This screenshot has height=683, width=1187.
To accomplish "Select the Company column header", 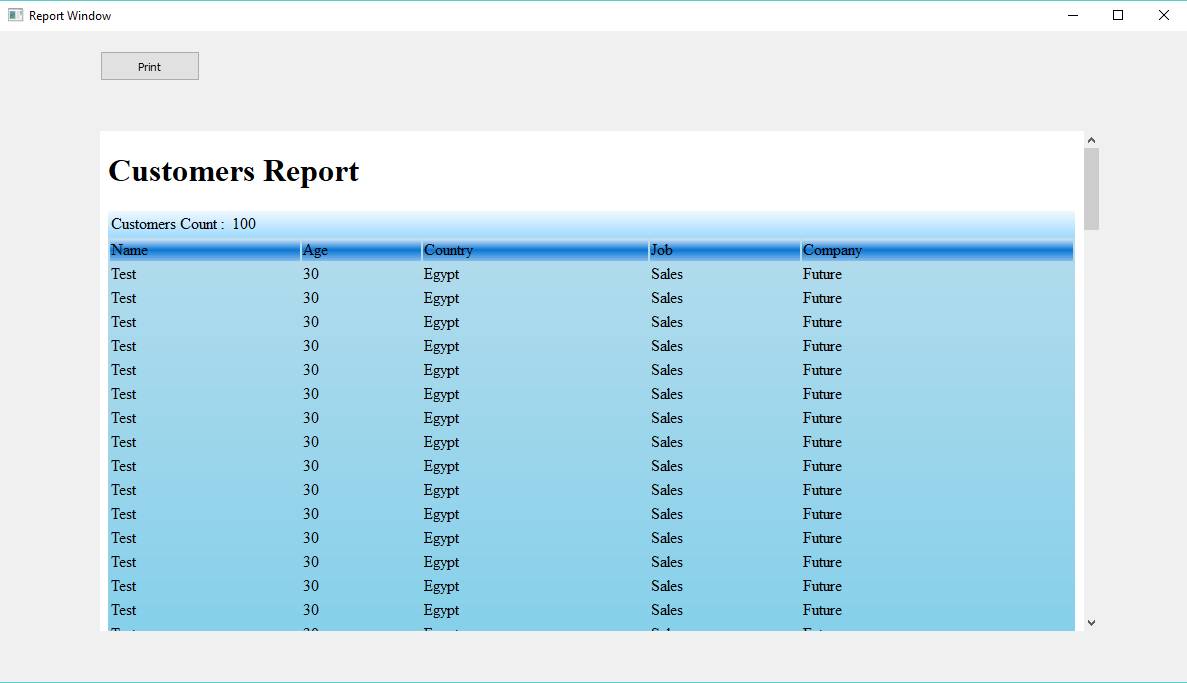I will click(x=832, y=250).
